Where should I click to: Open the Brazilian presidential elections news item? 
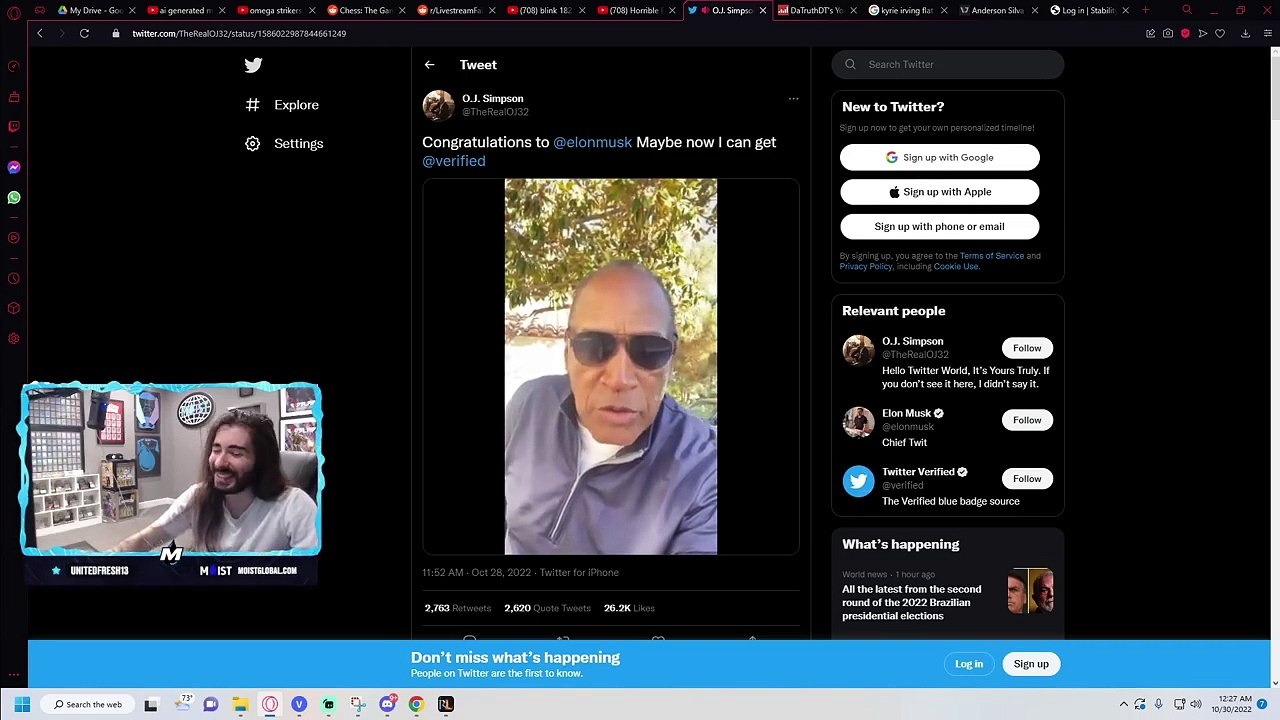click(947, 596)
